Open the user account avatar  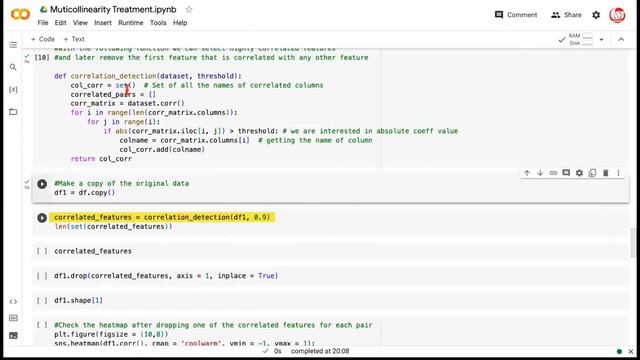[617, 15]
